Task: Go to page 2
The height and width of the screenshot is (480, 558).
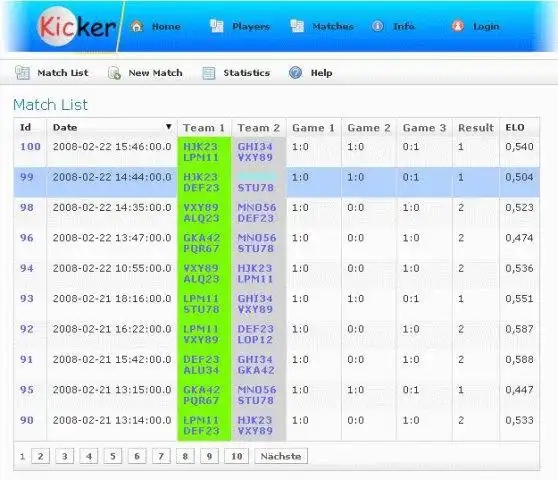Action: 40,456
